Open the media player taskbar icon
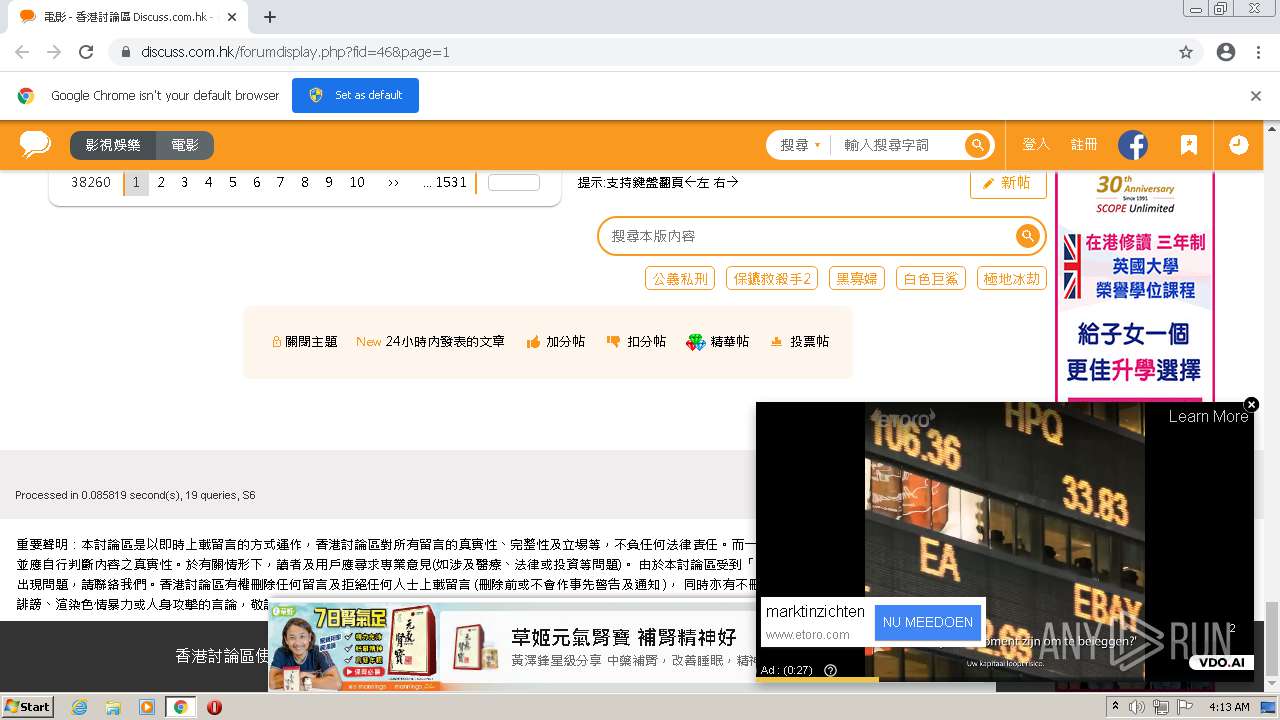This screenshot has width=1280, height=720. (147, 707)
